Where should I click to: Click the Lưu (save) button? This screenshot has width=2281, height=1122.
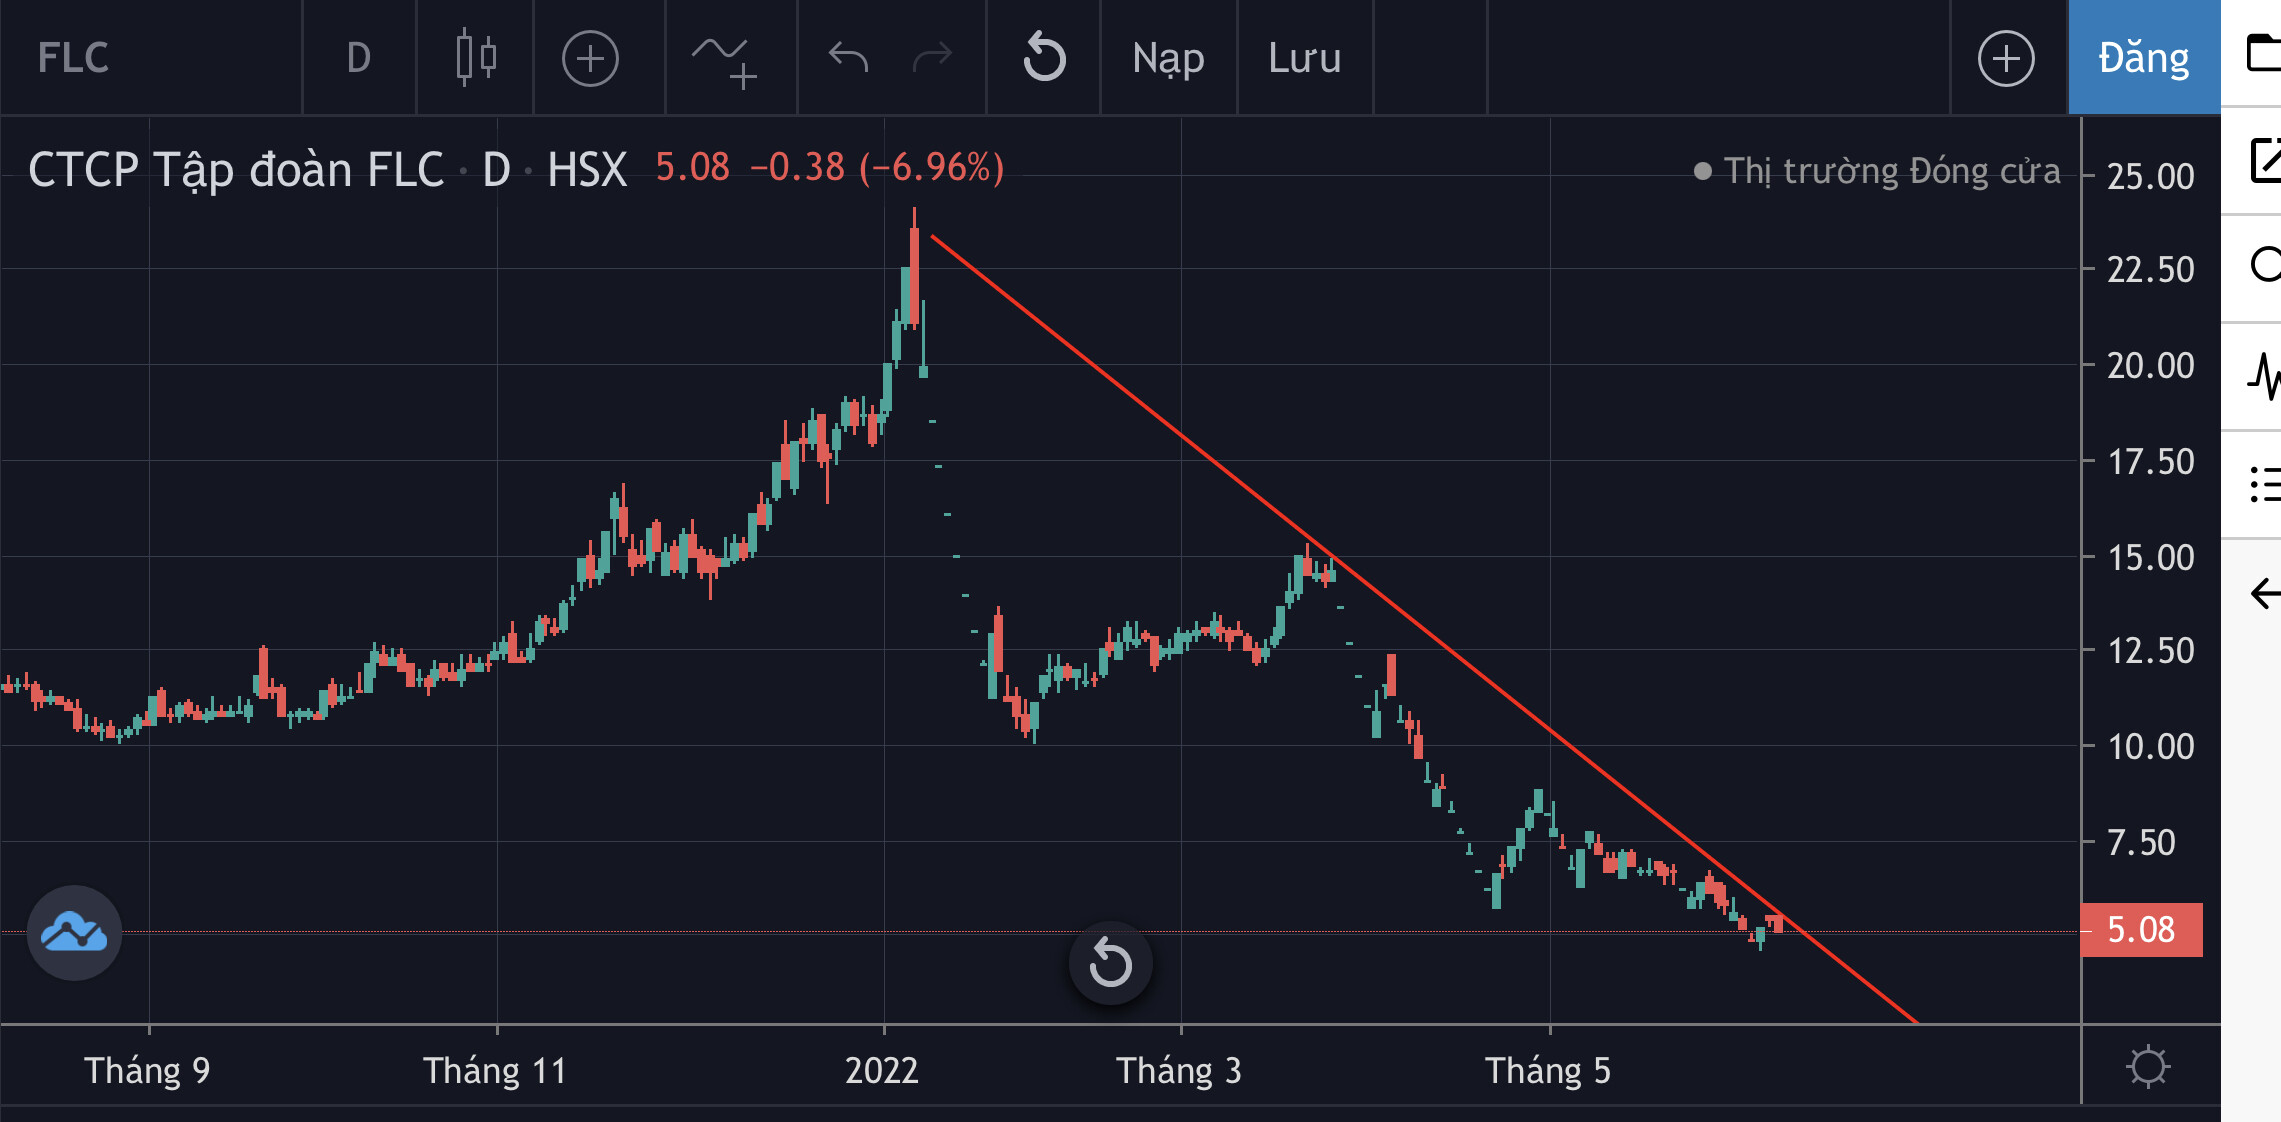pos(1304,58)
